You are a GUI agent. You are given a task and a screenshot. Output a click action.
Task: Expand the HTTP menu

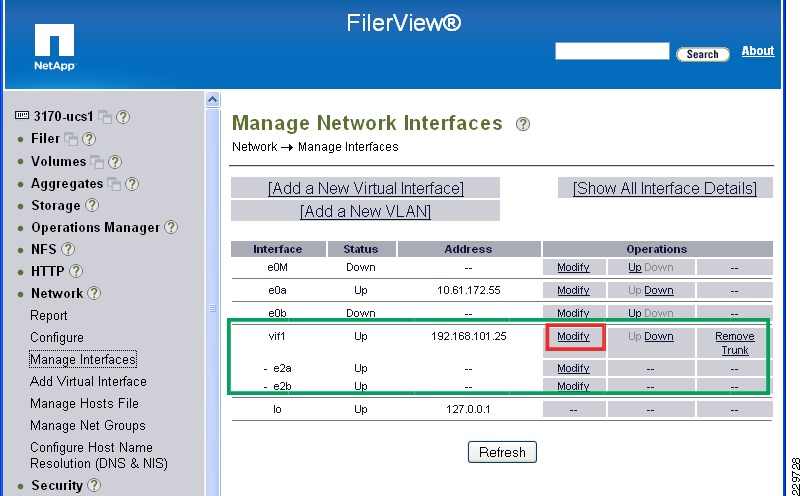tap(47, 271)
